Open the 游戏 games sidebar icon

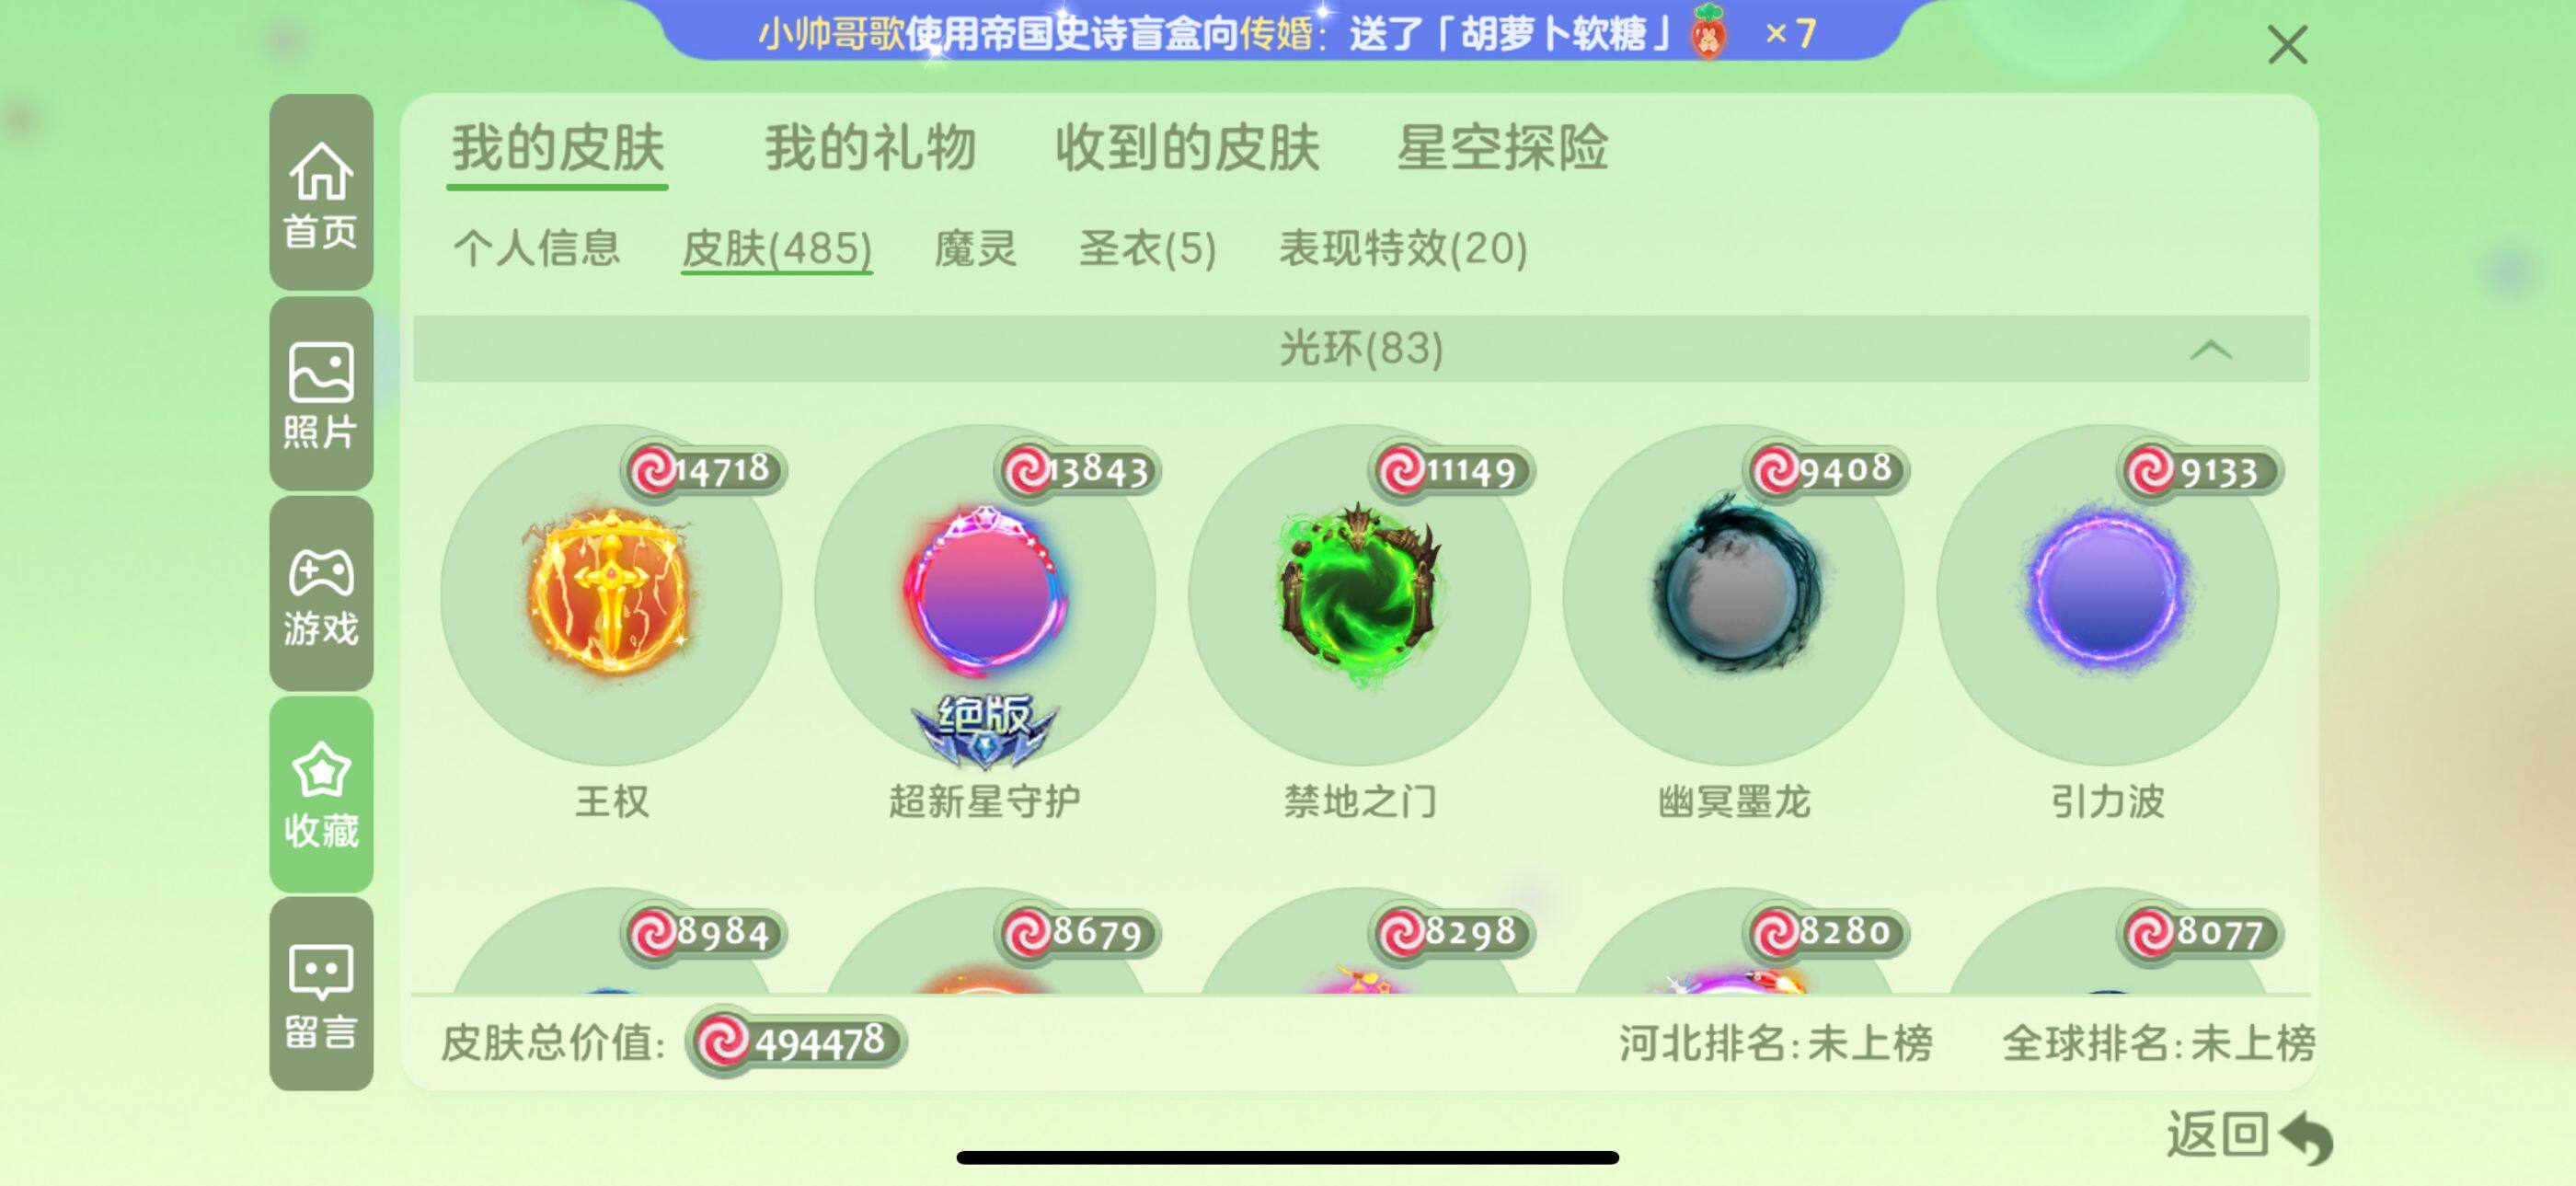click(x=321, y=594)
